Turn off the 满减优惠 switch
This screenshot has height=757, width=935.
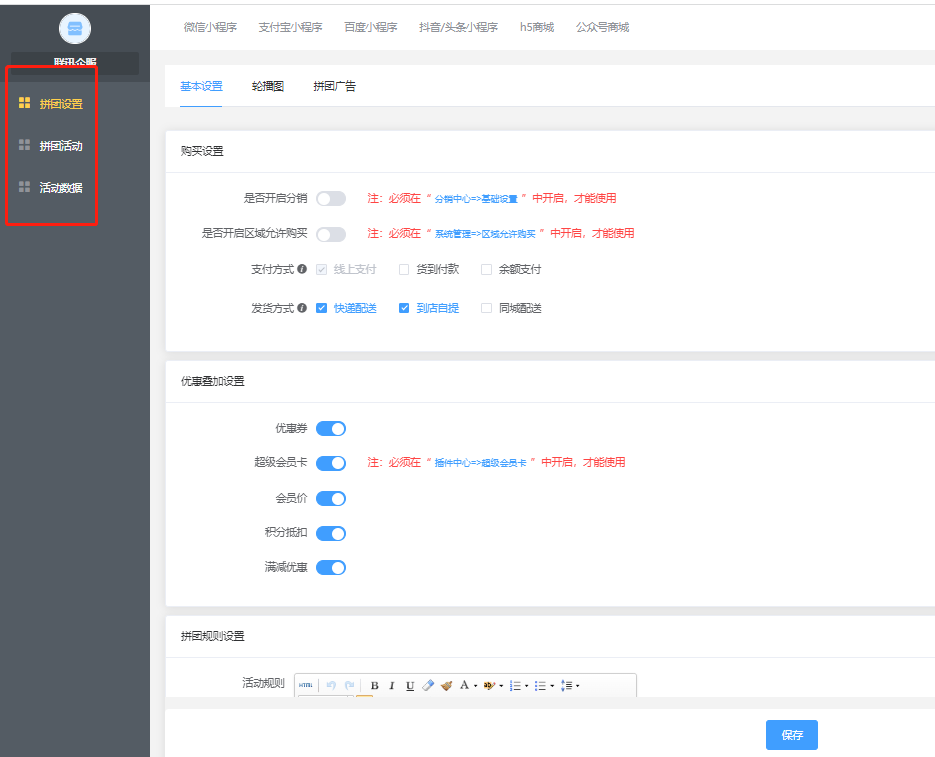click(331, 567)
